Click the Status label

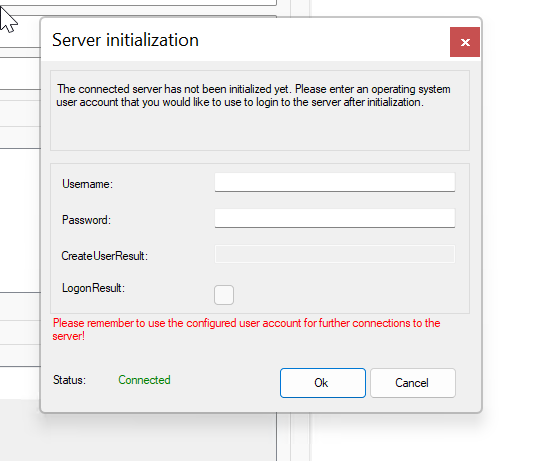point(69,380)
